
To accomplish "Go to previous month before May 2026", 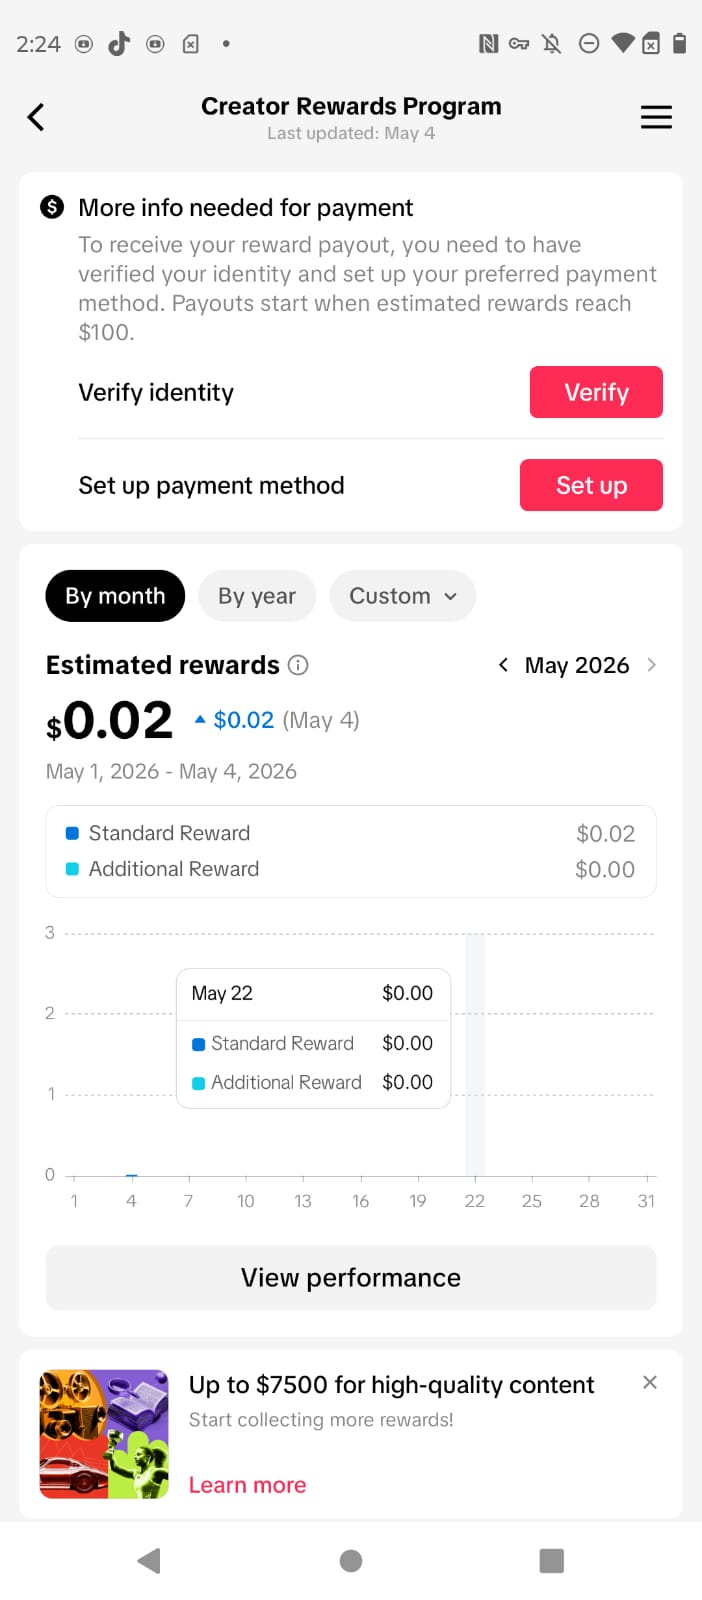I will click(503, 665).
